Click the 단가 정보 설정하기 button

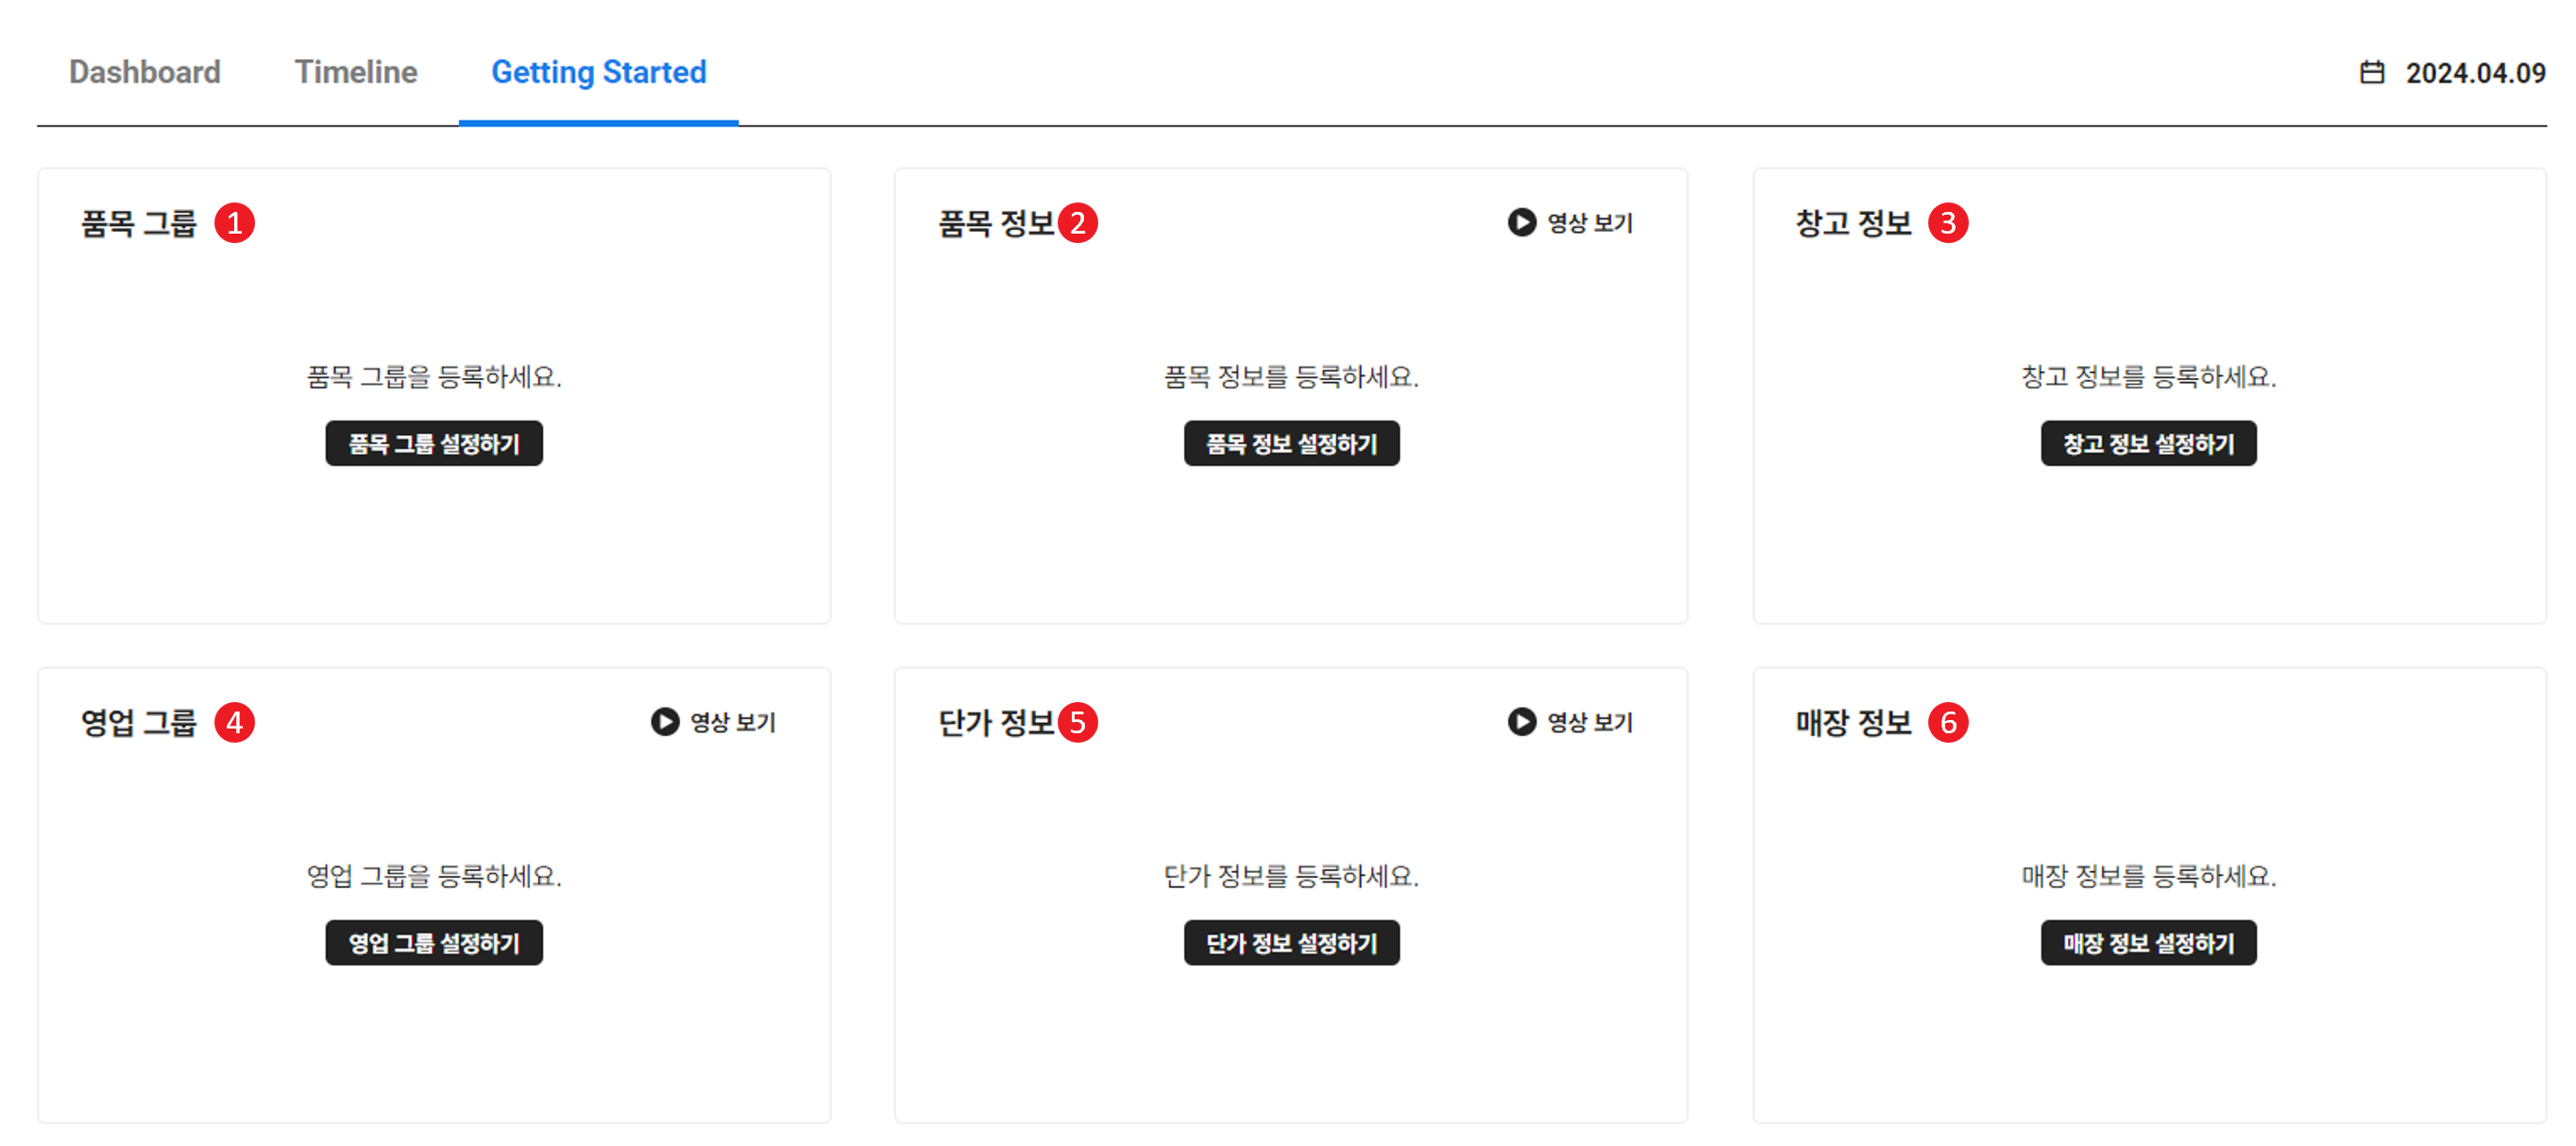(x=1291, y=942)
